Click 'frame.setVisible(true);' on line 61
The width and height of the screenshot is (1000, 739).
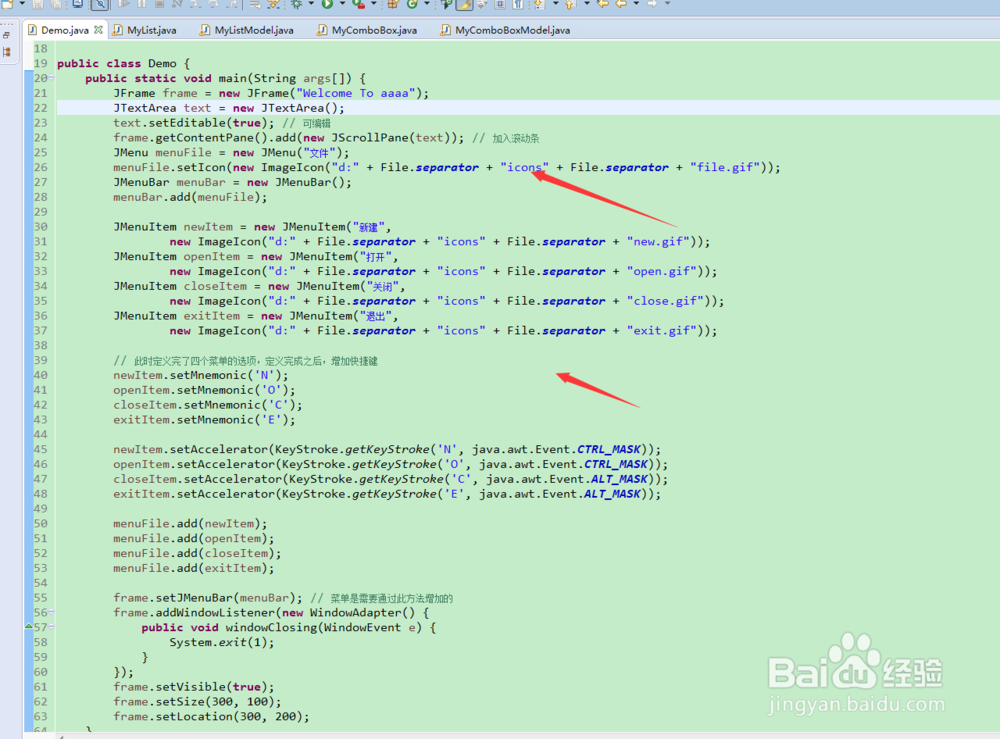pyautogui.click(x=194, y=687)
